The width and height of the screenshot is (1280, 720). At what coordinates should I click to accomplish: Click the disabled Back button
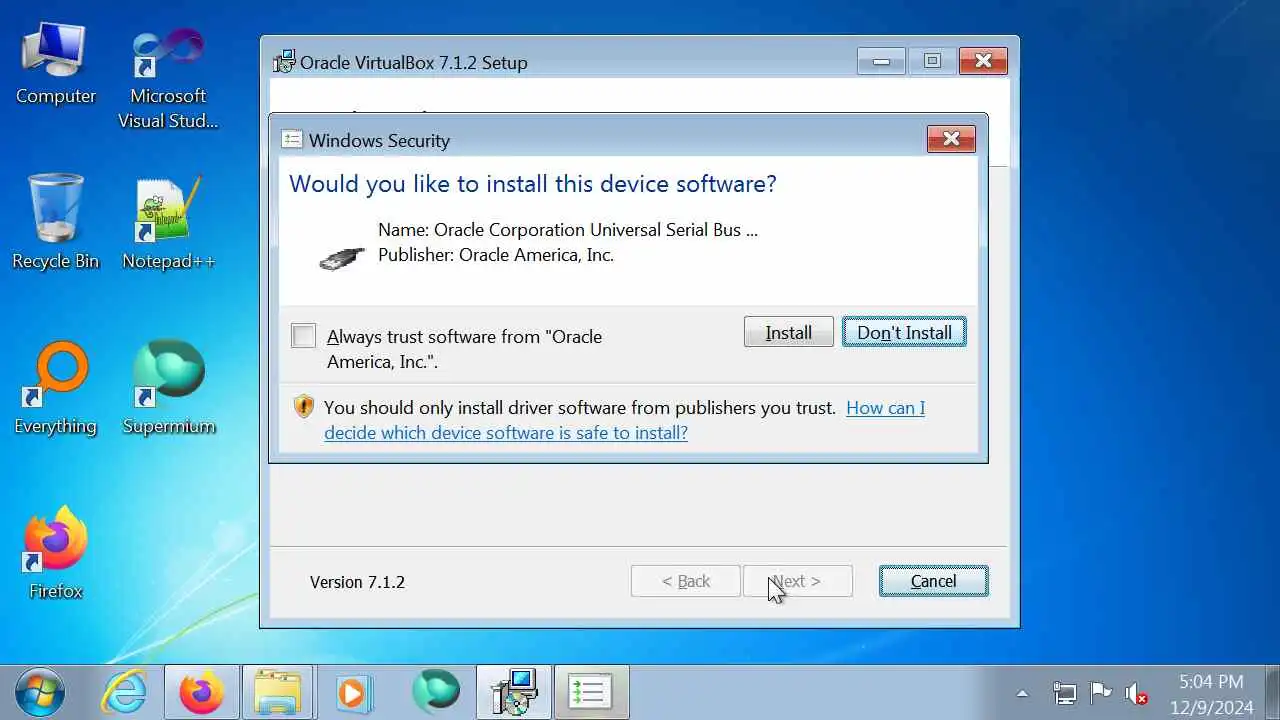pyautogui.click(x=686, y=581)
